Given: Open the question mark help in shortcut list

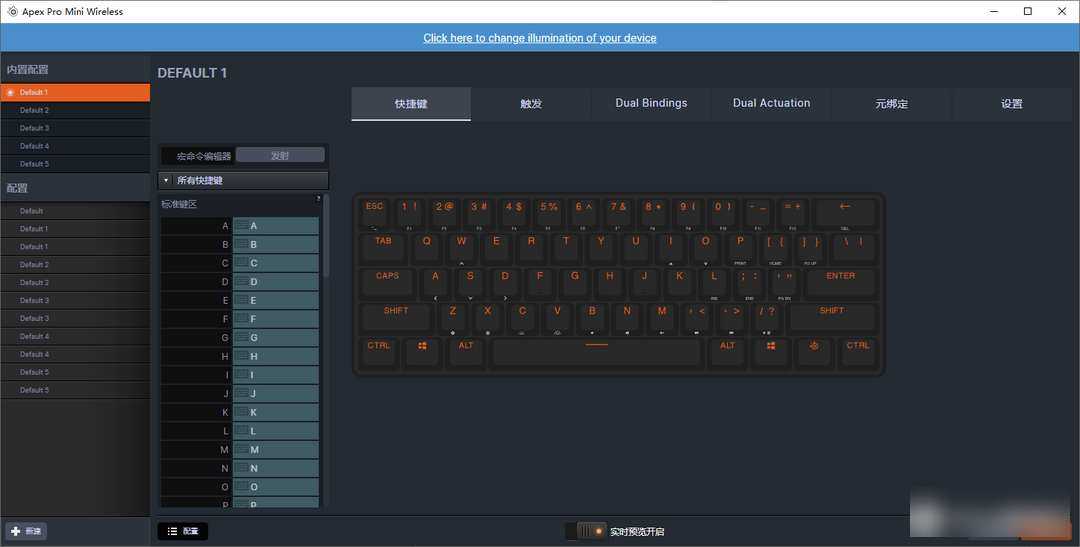Looking at the screenshot, I should click(318, 199).
